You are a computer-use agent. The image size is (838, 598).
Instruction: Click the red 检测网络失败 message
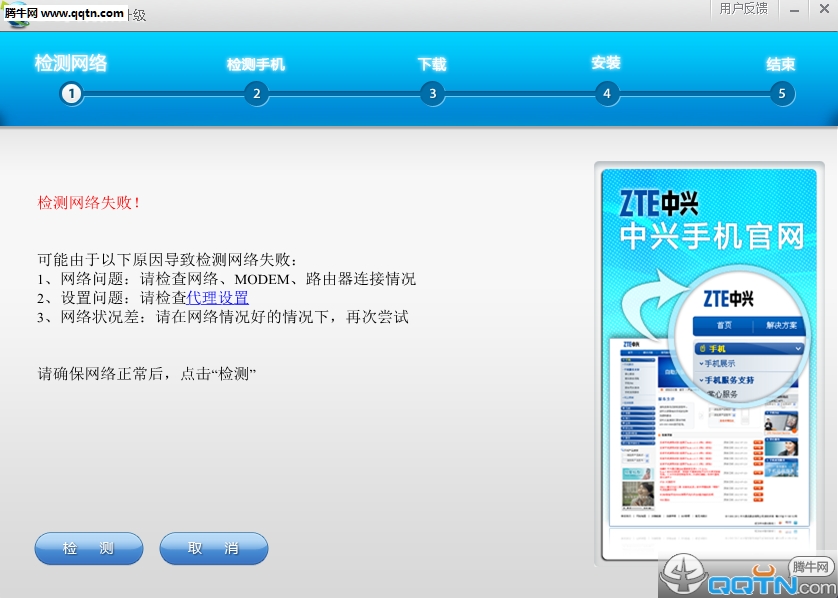(89, 203)
